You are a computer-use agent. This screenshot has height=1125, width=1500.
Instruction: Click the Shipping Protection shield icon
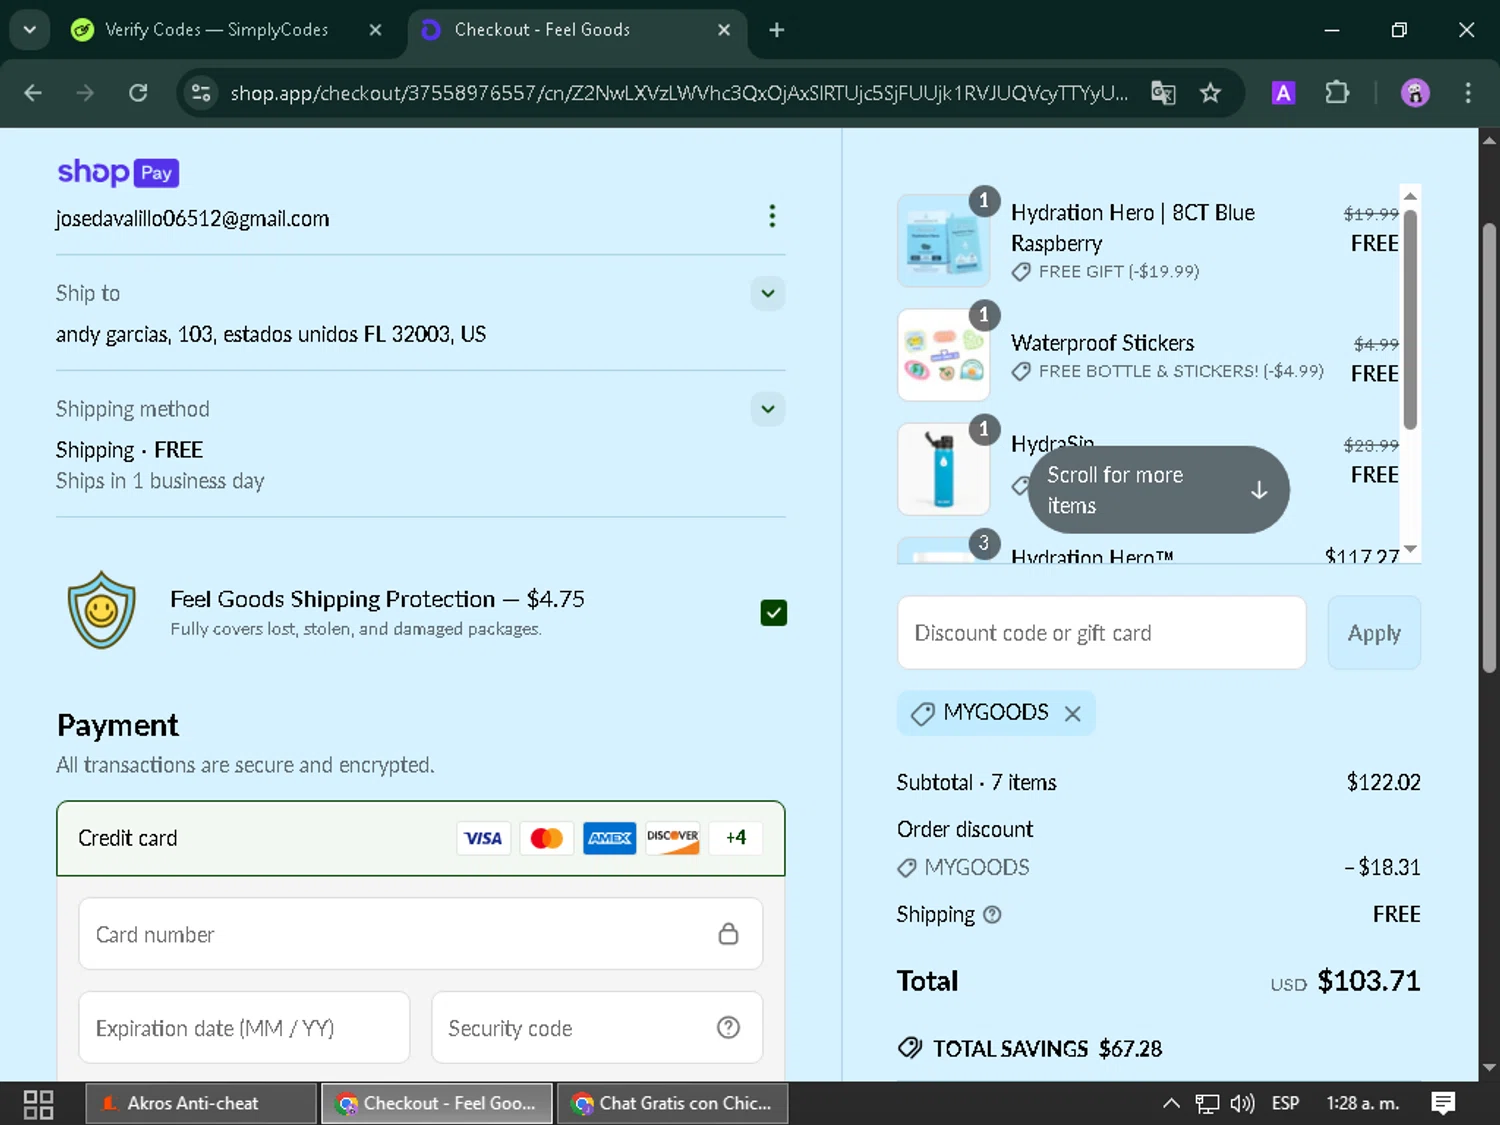(101, 610)
